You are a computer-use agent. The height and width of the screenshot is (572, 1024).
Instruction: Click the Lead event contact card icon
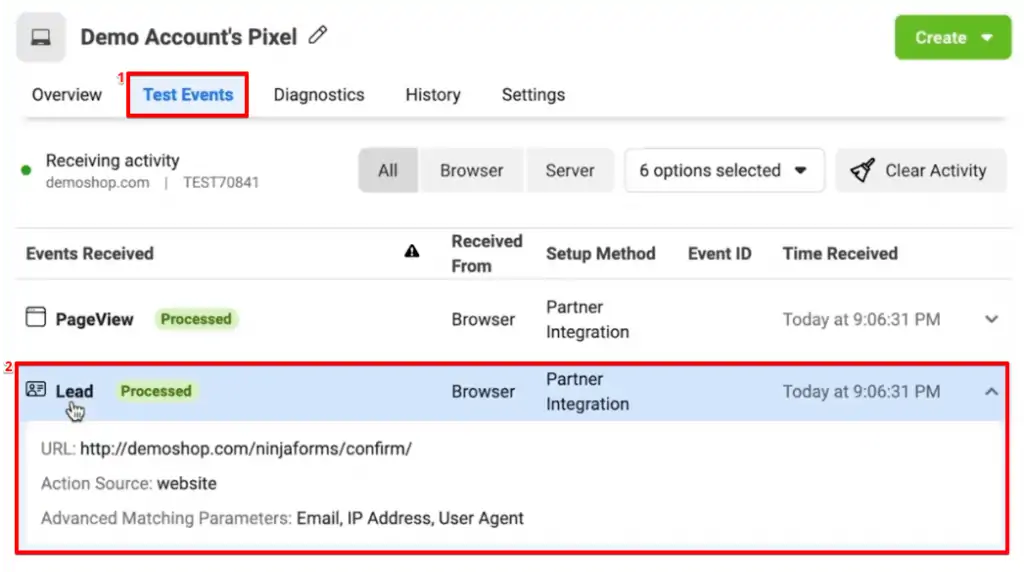tap(36, 390)
